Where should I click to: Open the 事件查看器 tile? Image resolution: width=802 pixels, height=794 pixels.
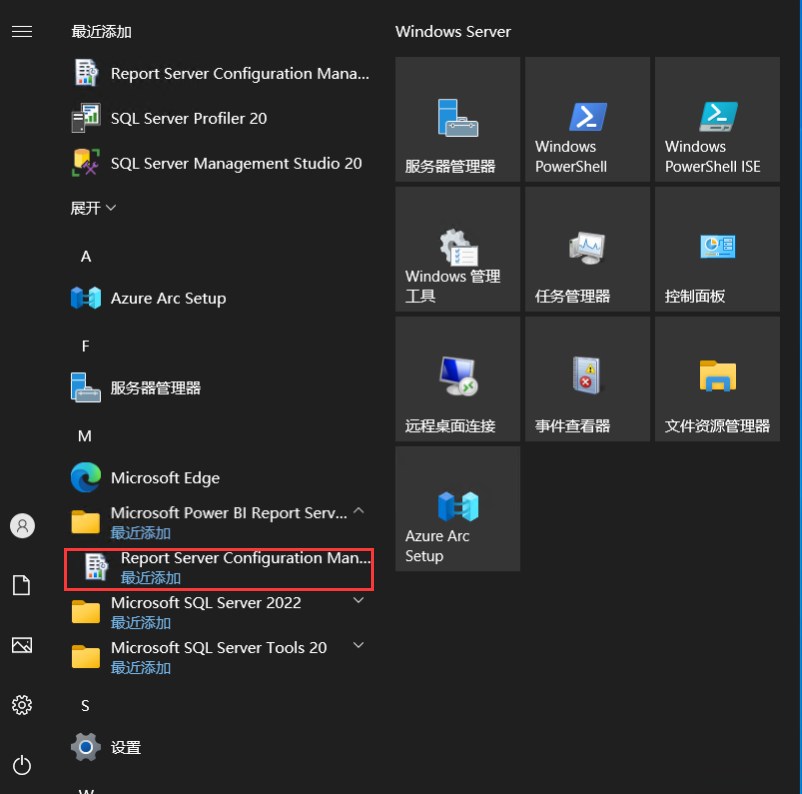[588, 379]
